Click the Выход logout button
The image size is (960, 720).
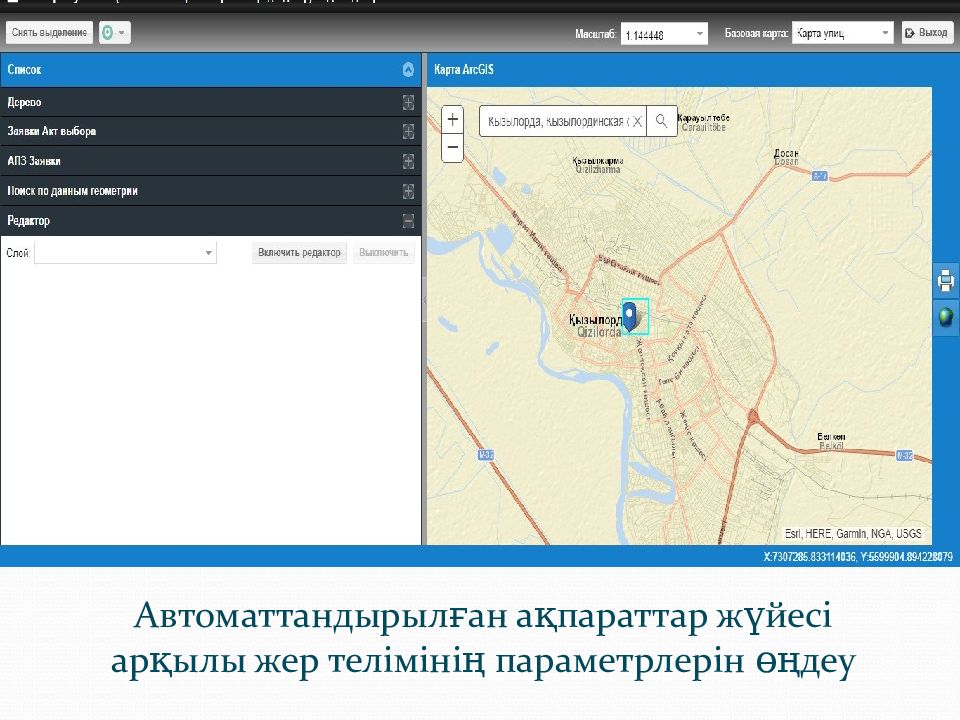pos(927,32)
